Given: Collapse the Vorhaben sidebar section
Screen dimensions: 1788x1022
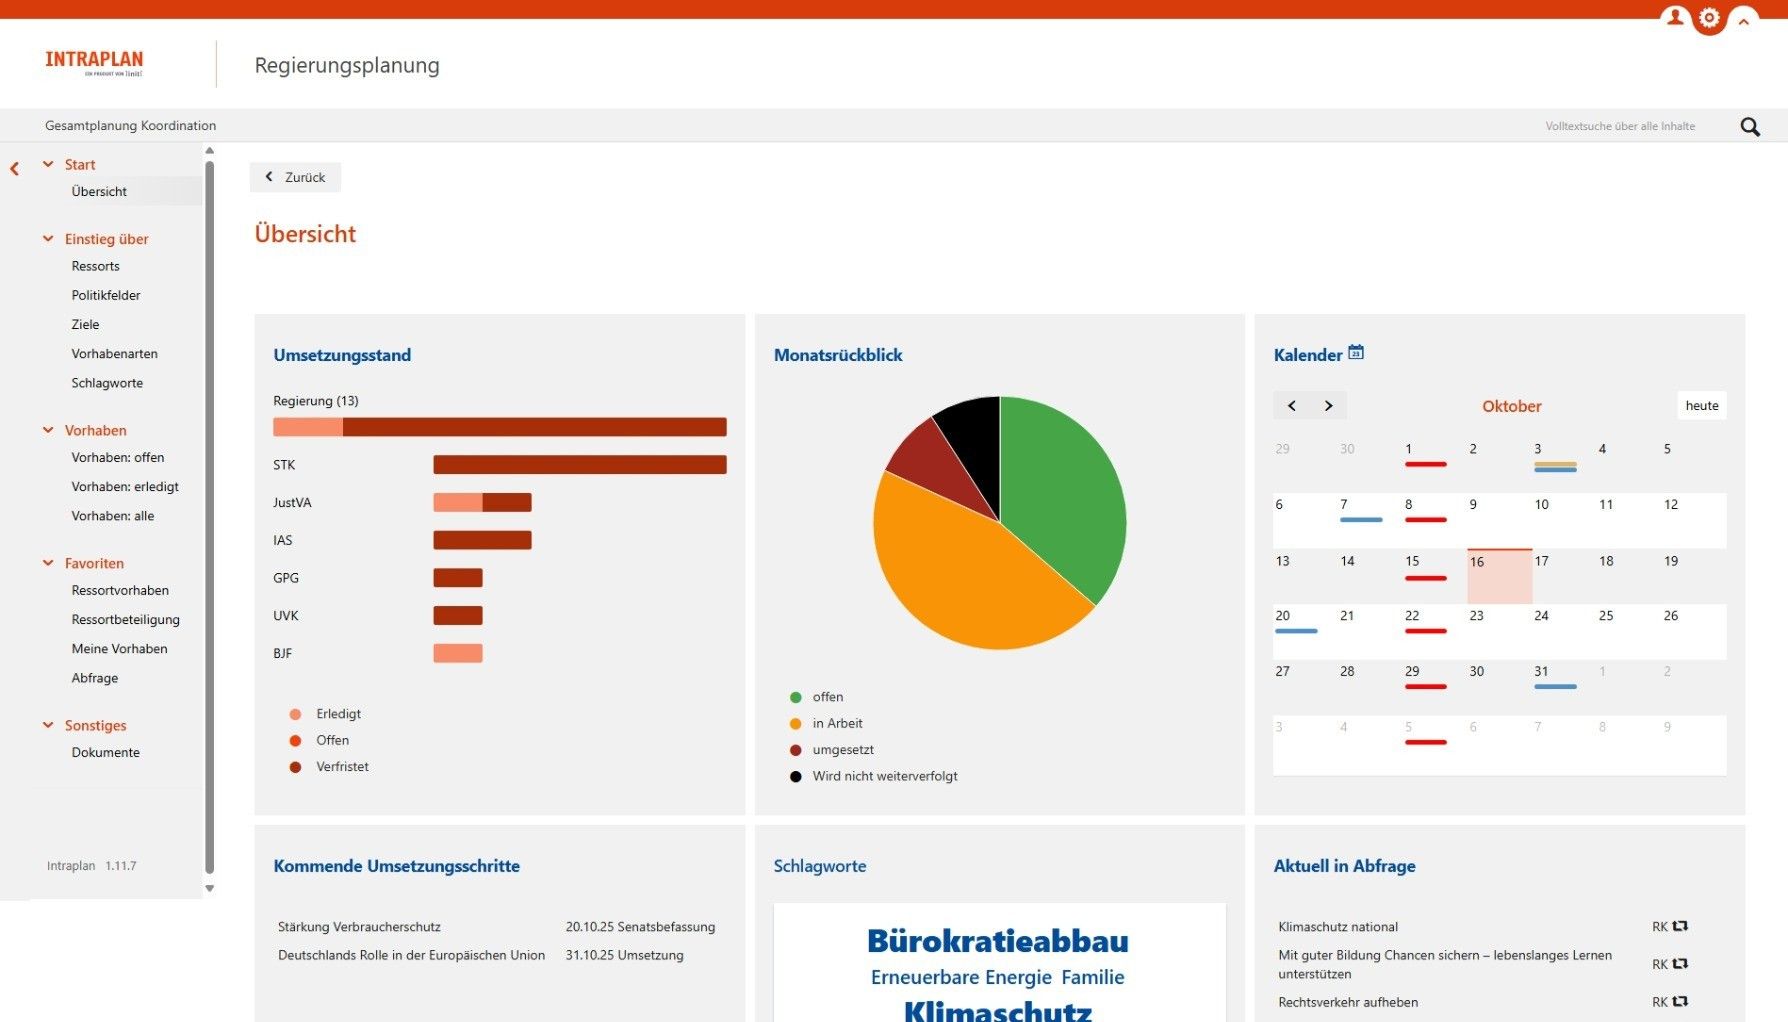Looking at the screenshot, I should pos(48,430).
